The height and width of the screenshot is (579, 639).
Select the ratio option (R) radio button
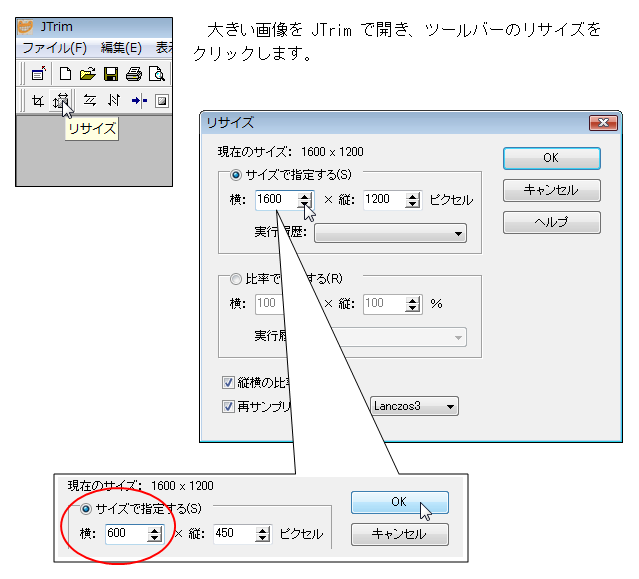tap(237, 279)
